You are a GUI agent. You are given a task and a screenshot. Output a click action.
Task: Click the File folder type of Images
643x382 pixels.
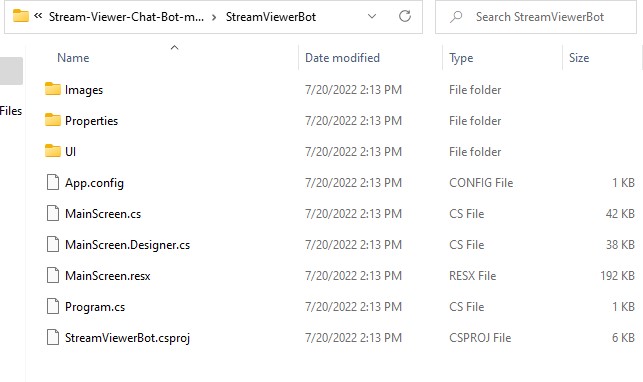(x=475, y=89)
